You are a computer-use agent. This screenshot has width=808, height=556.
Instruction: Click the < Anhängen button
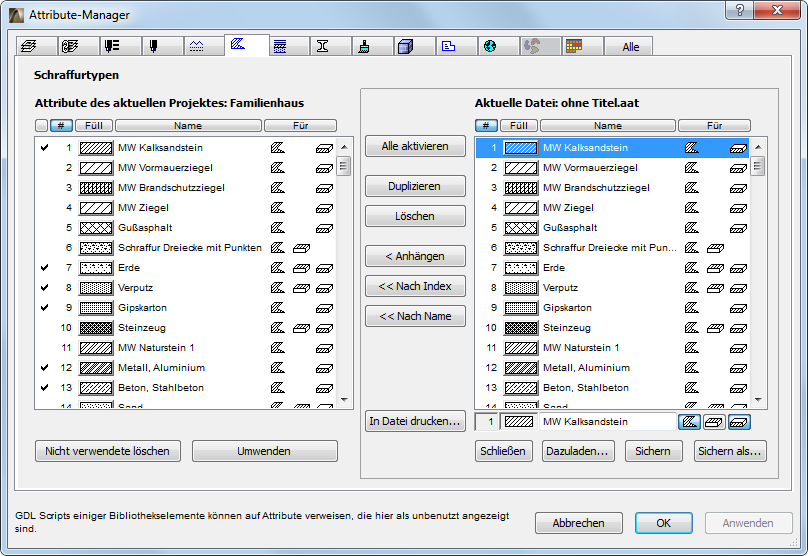415,256
